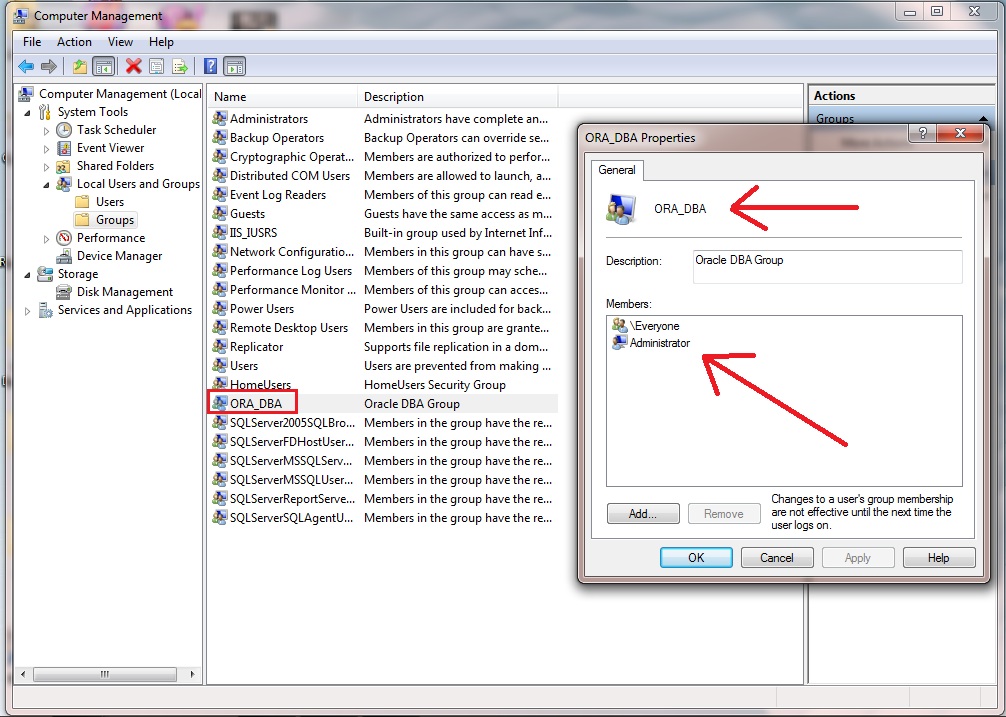Click the Back arrow toolbar icon
This screenshot has width=1006, height=717.
point(26,67)
